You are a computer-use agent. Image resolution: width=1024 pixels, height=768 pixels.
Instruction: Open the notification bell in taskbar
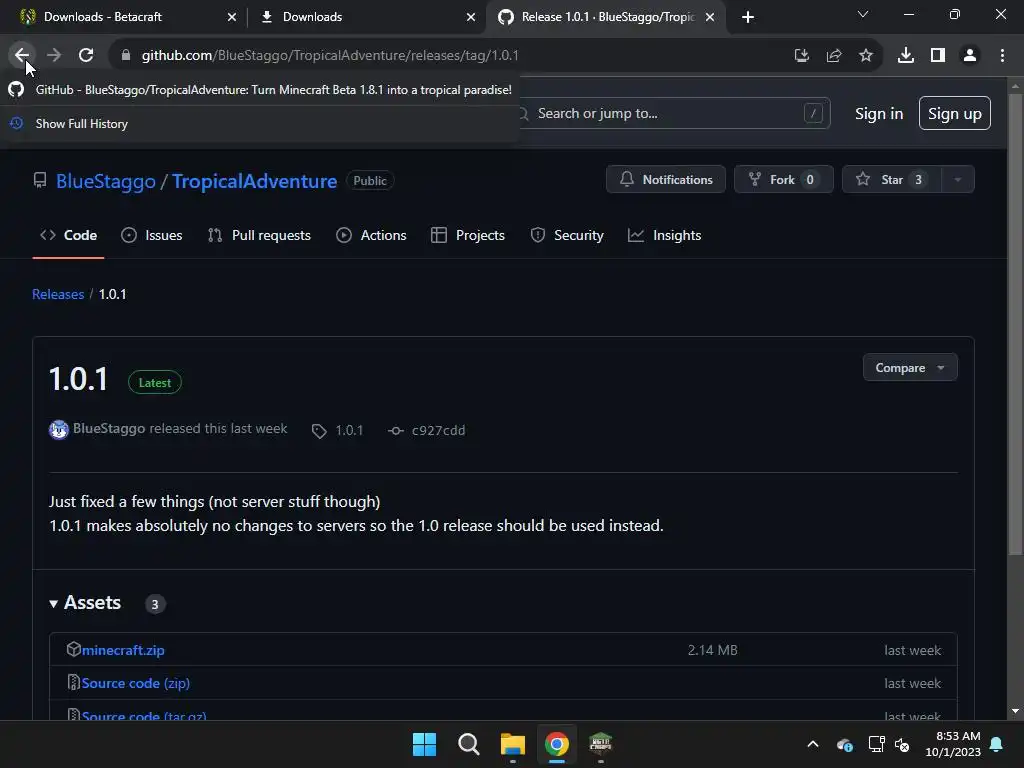click(997, 744)
